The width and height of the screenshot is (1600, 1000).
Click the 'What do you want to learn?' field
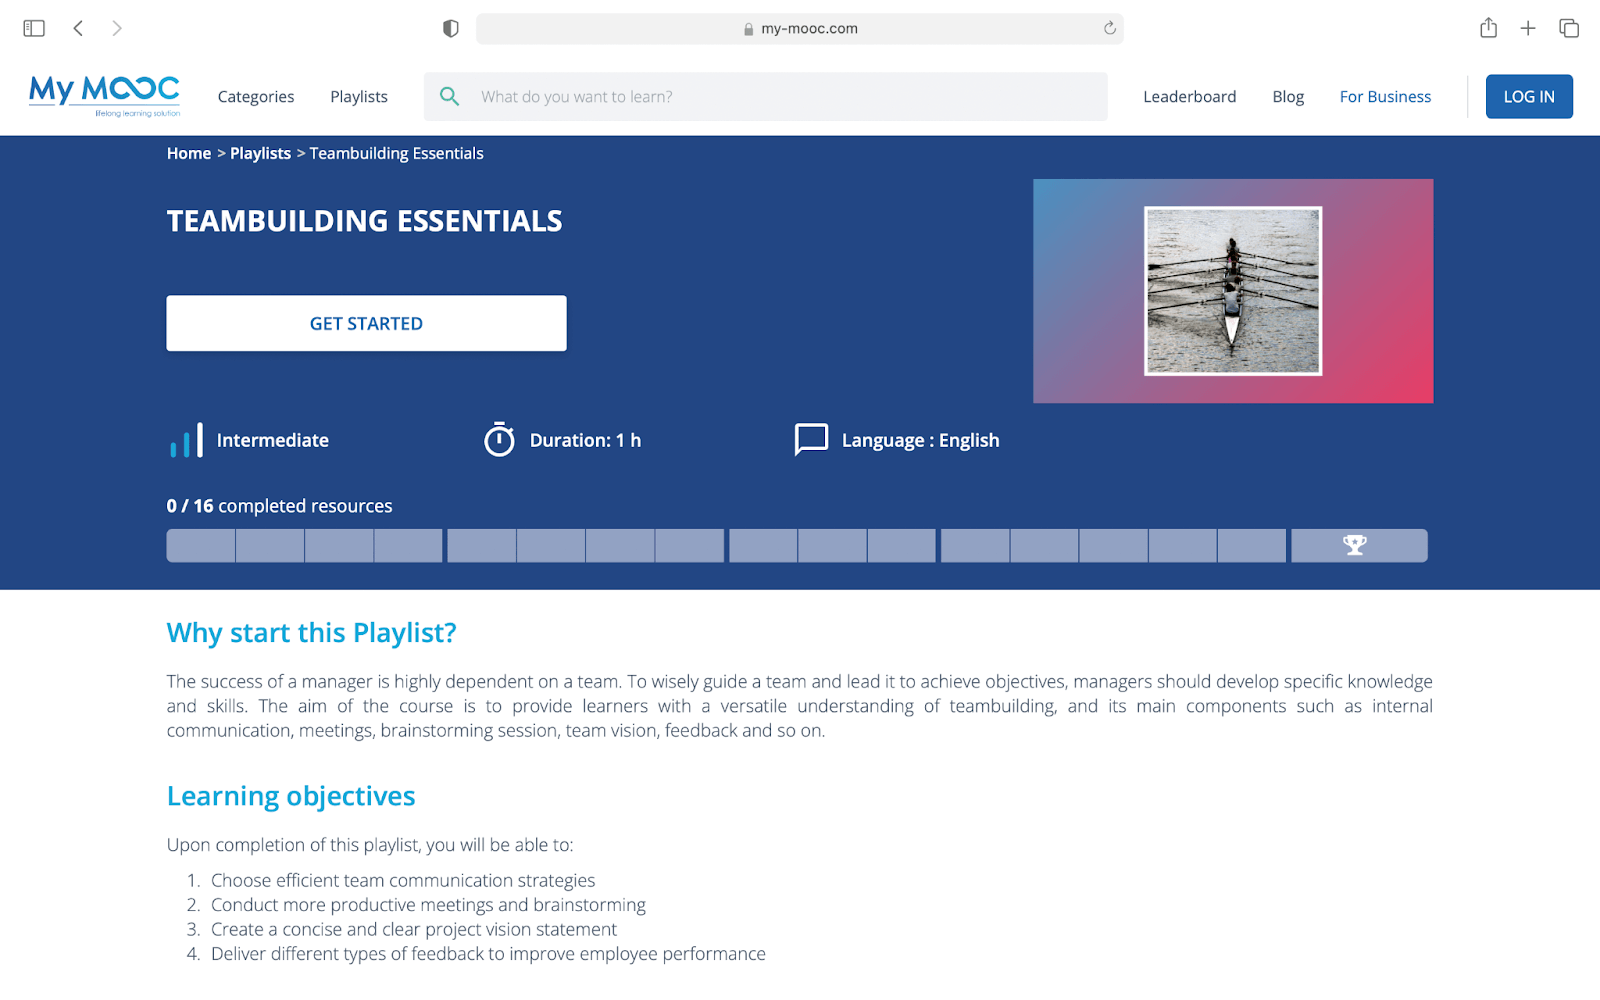pos(780,97)
